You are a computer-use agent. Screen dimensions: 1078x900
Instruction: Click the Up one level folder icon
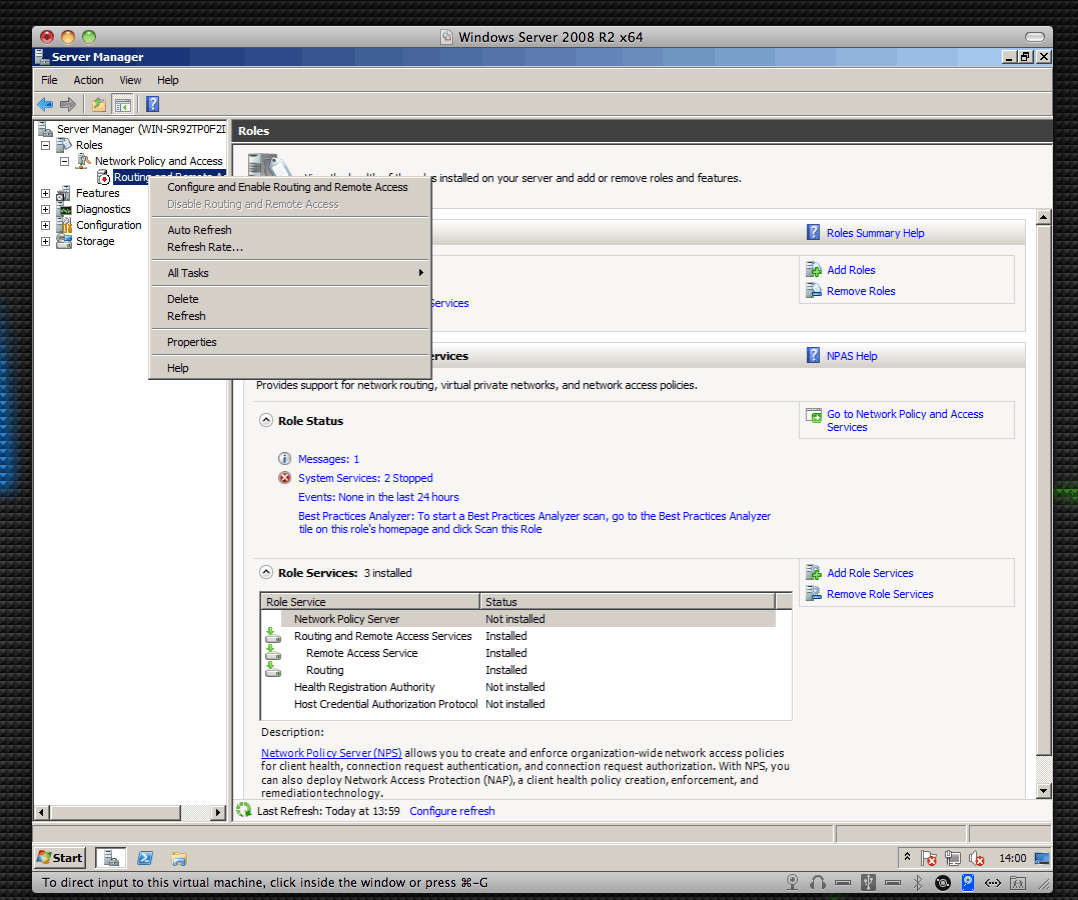(x=99, y=105)
